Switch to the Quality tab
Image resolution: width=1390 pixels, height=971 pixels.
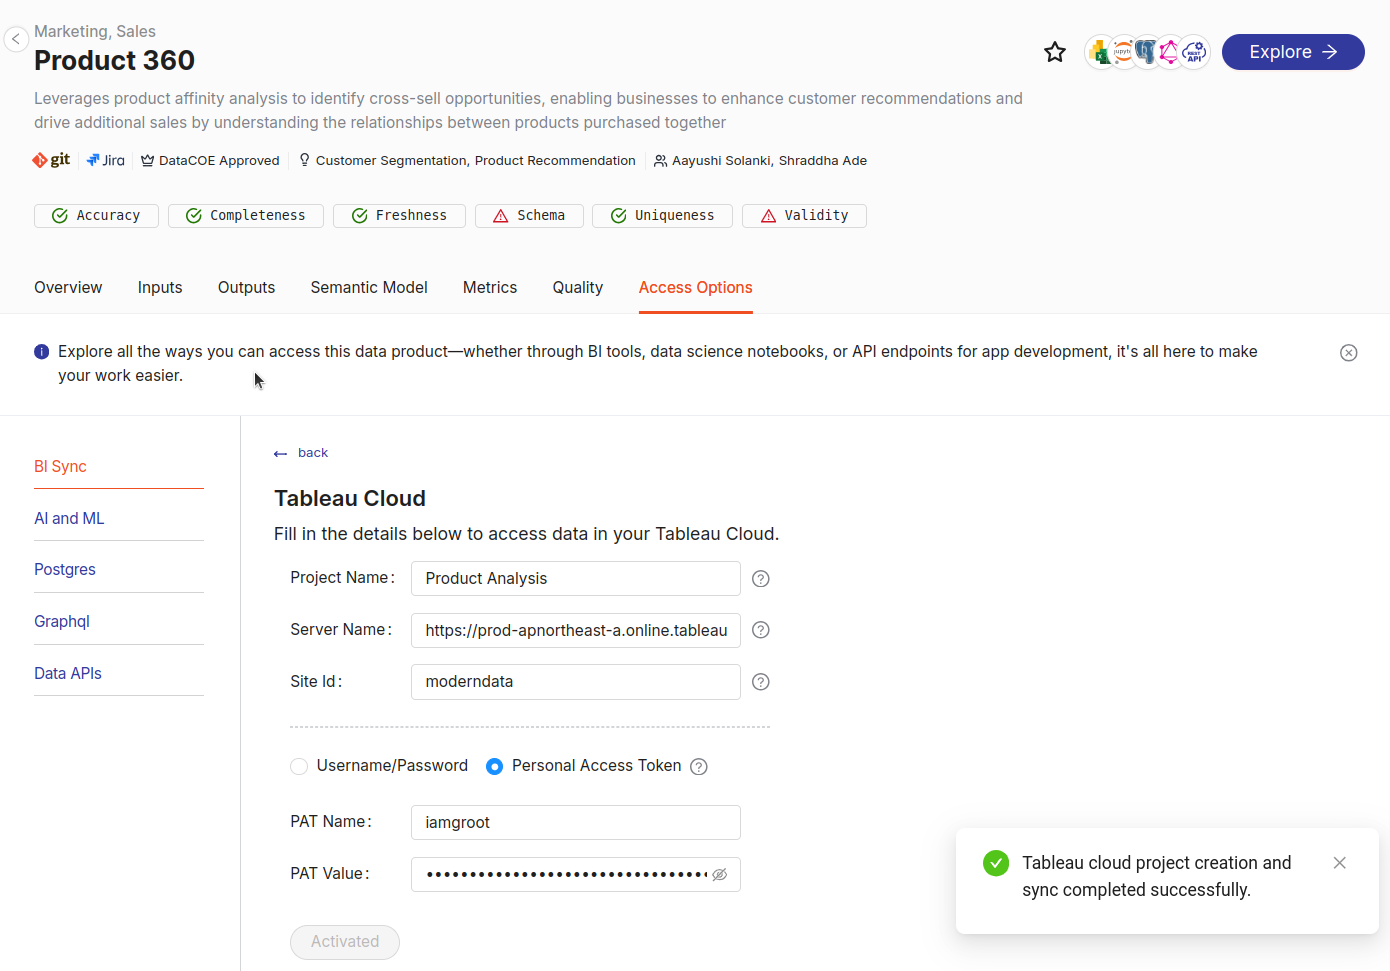click(578, 288)
